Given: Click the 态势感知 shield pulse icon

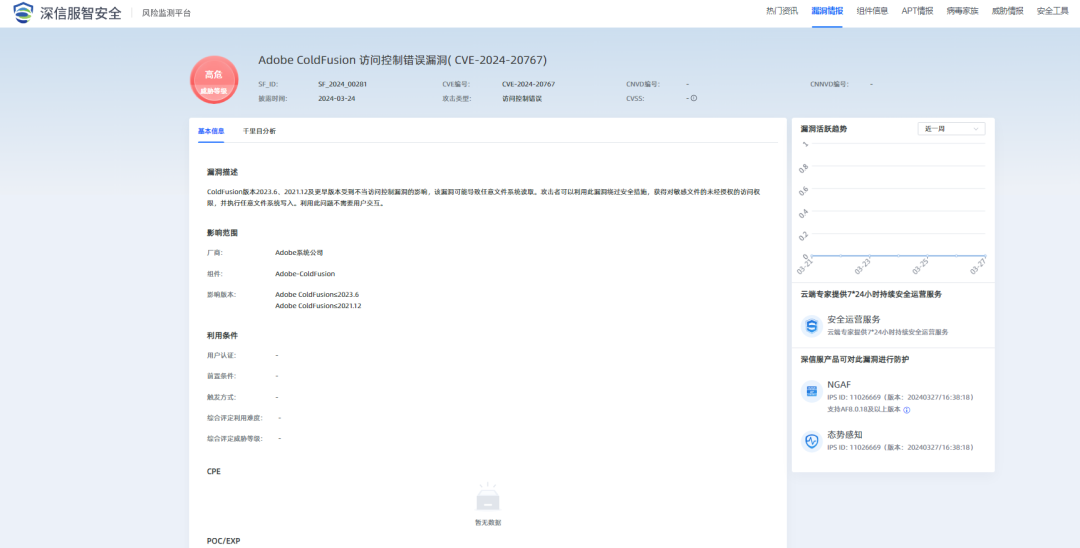Looking at the screenshot, I should click(812, 441).
